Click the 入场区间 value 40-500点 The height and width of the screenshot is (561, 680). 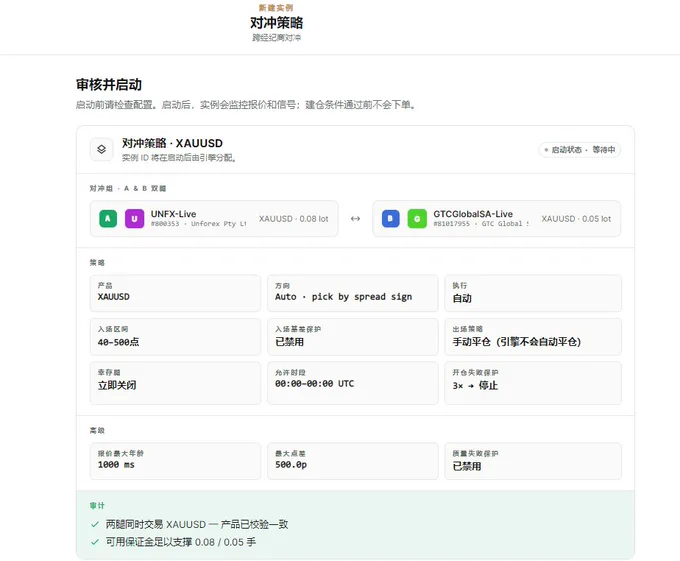click(x=118, y=342)
